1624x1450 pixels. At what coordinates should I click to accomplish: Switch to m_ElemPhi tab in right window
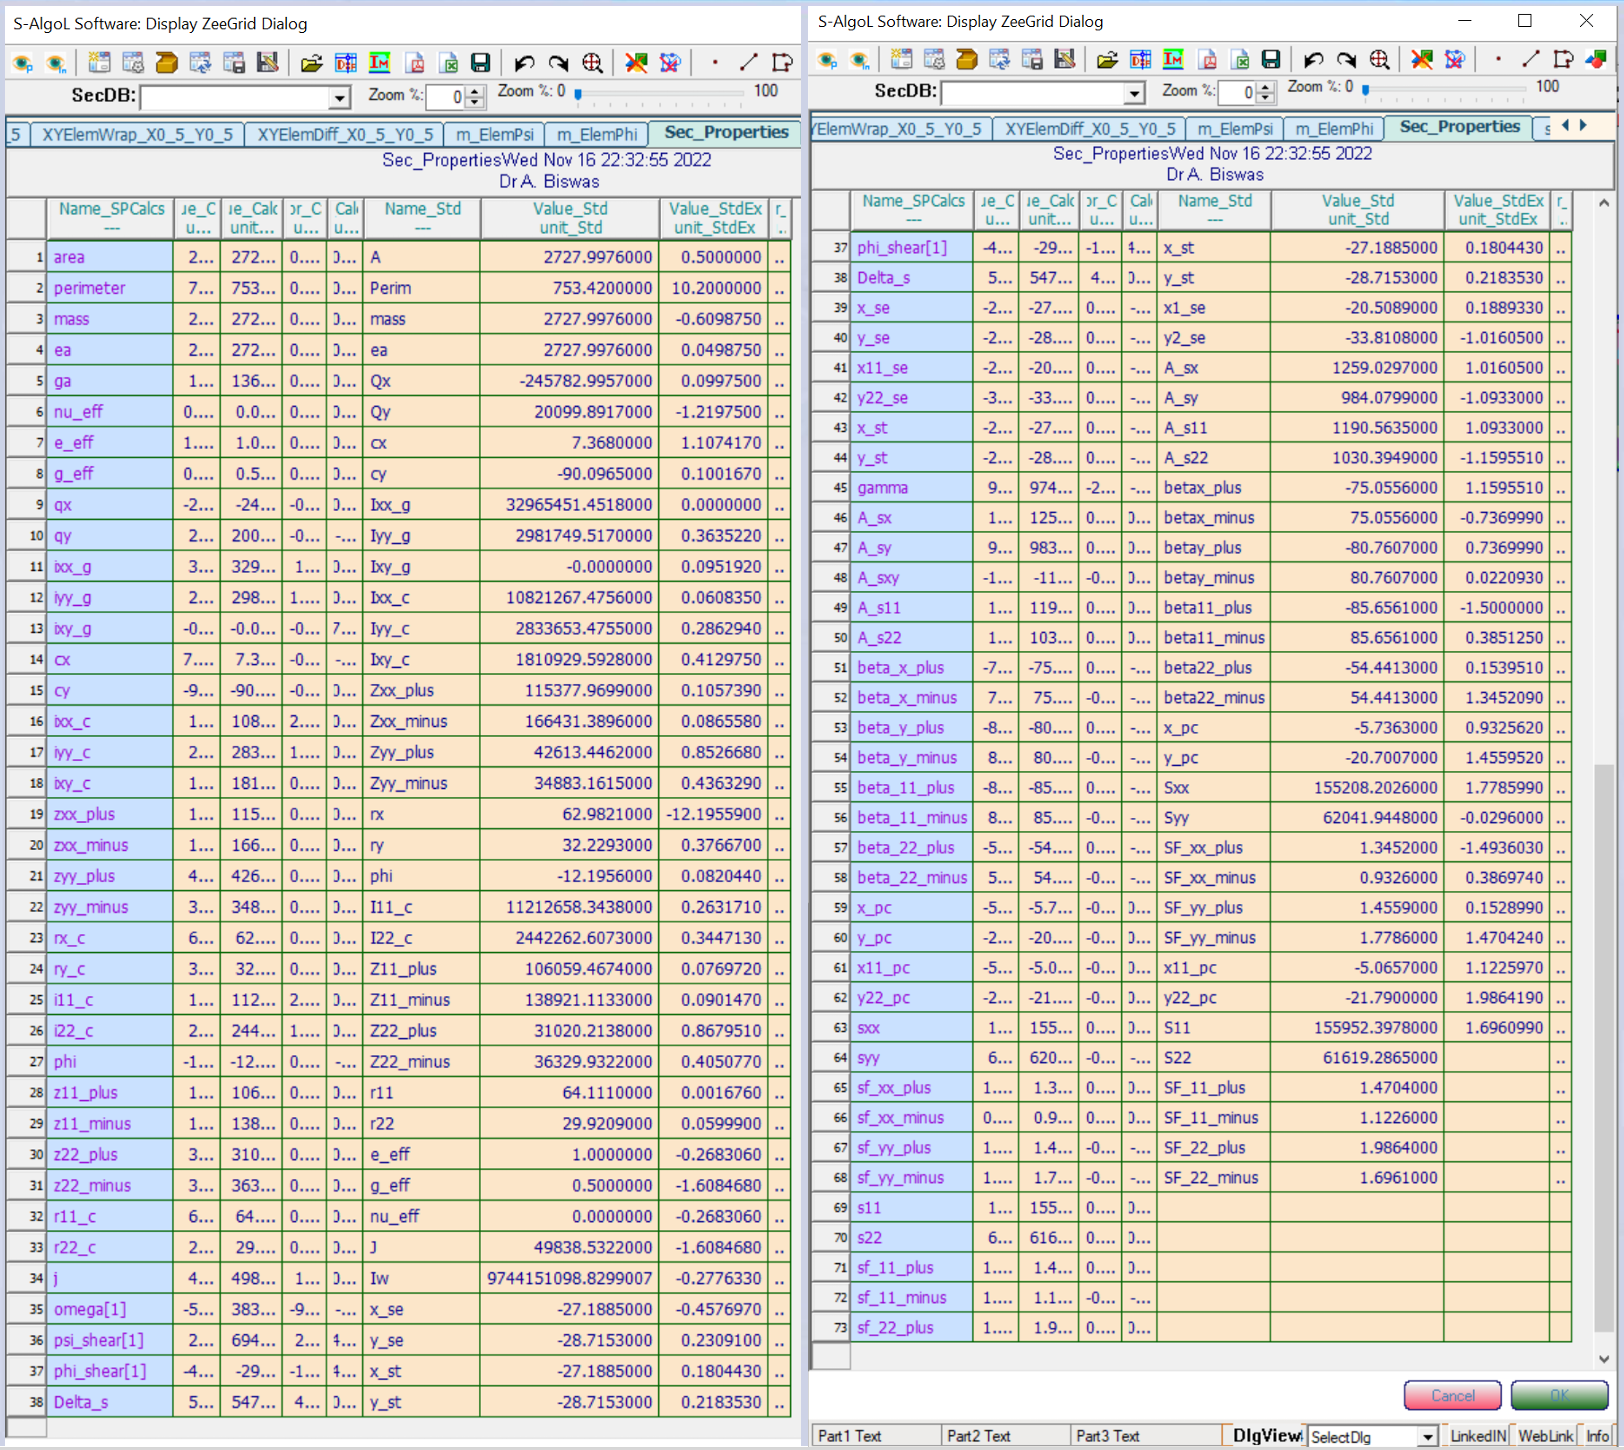click(1334, 129)
